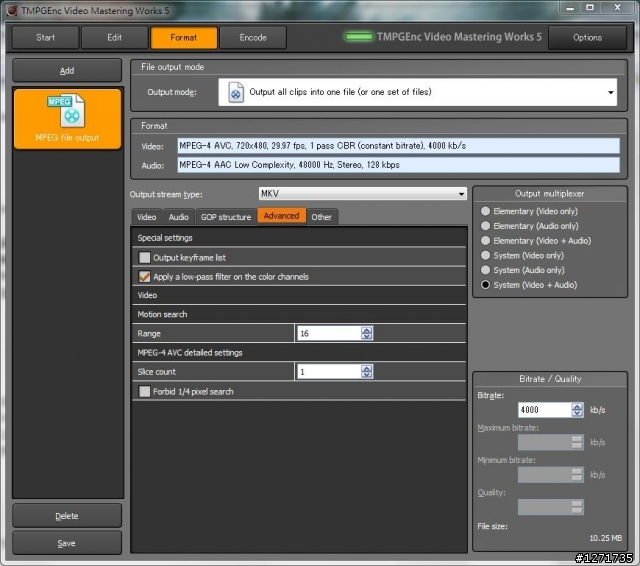Open the Other tab

[x=322, y=217]
